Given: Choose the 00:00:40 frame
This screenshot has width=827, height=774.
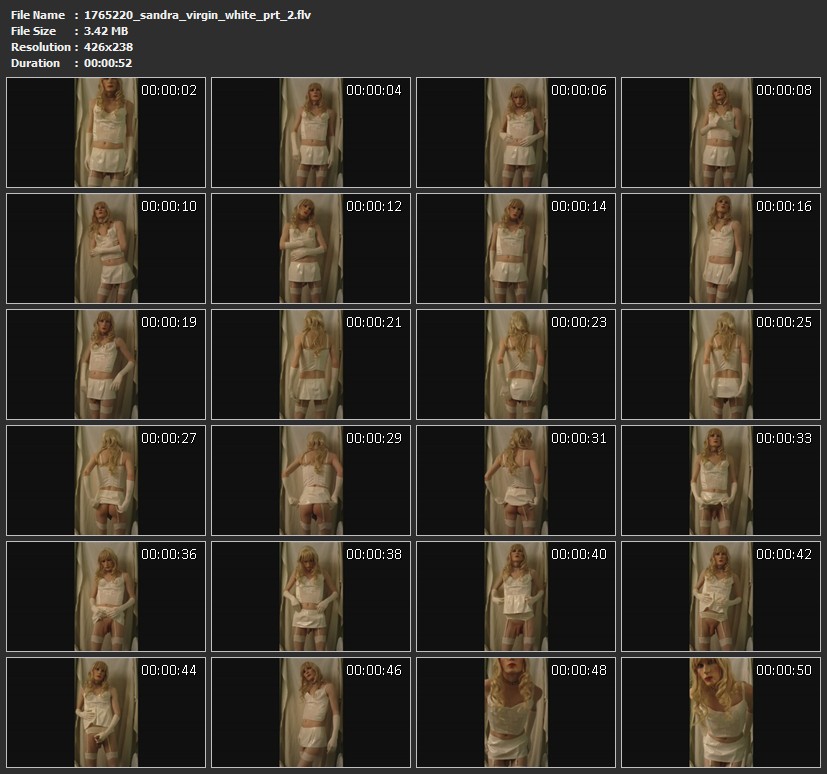Looking at the screenshot, I should 516,596.
